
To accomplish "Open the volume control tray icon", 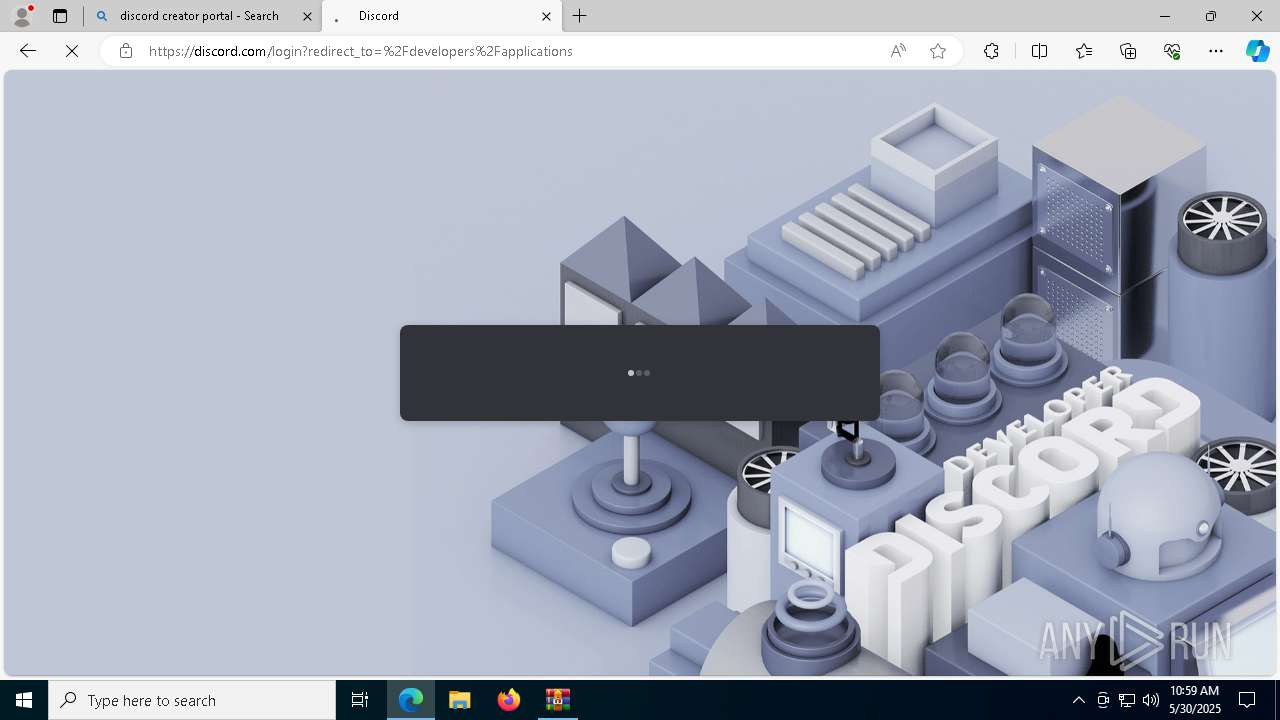I will [x=1150, y=700].
